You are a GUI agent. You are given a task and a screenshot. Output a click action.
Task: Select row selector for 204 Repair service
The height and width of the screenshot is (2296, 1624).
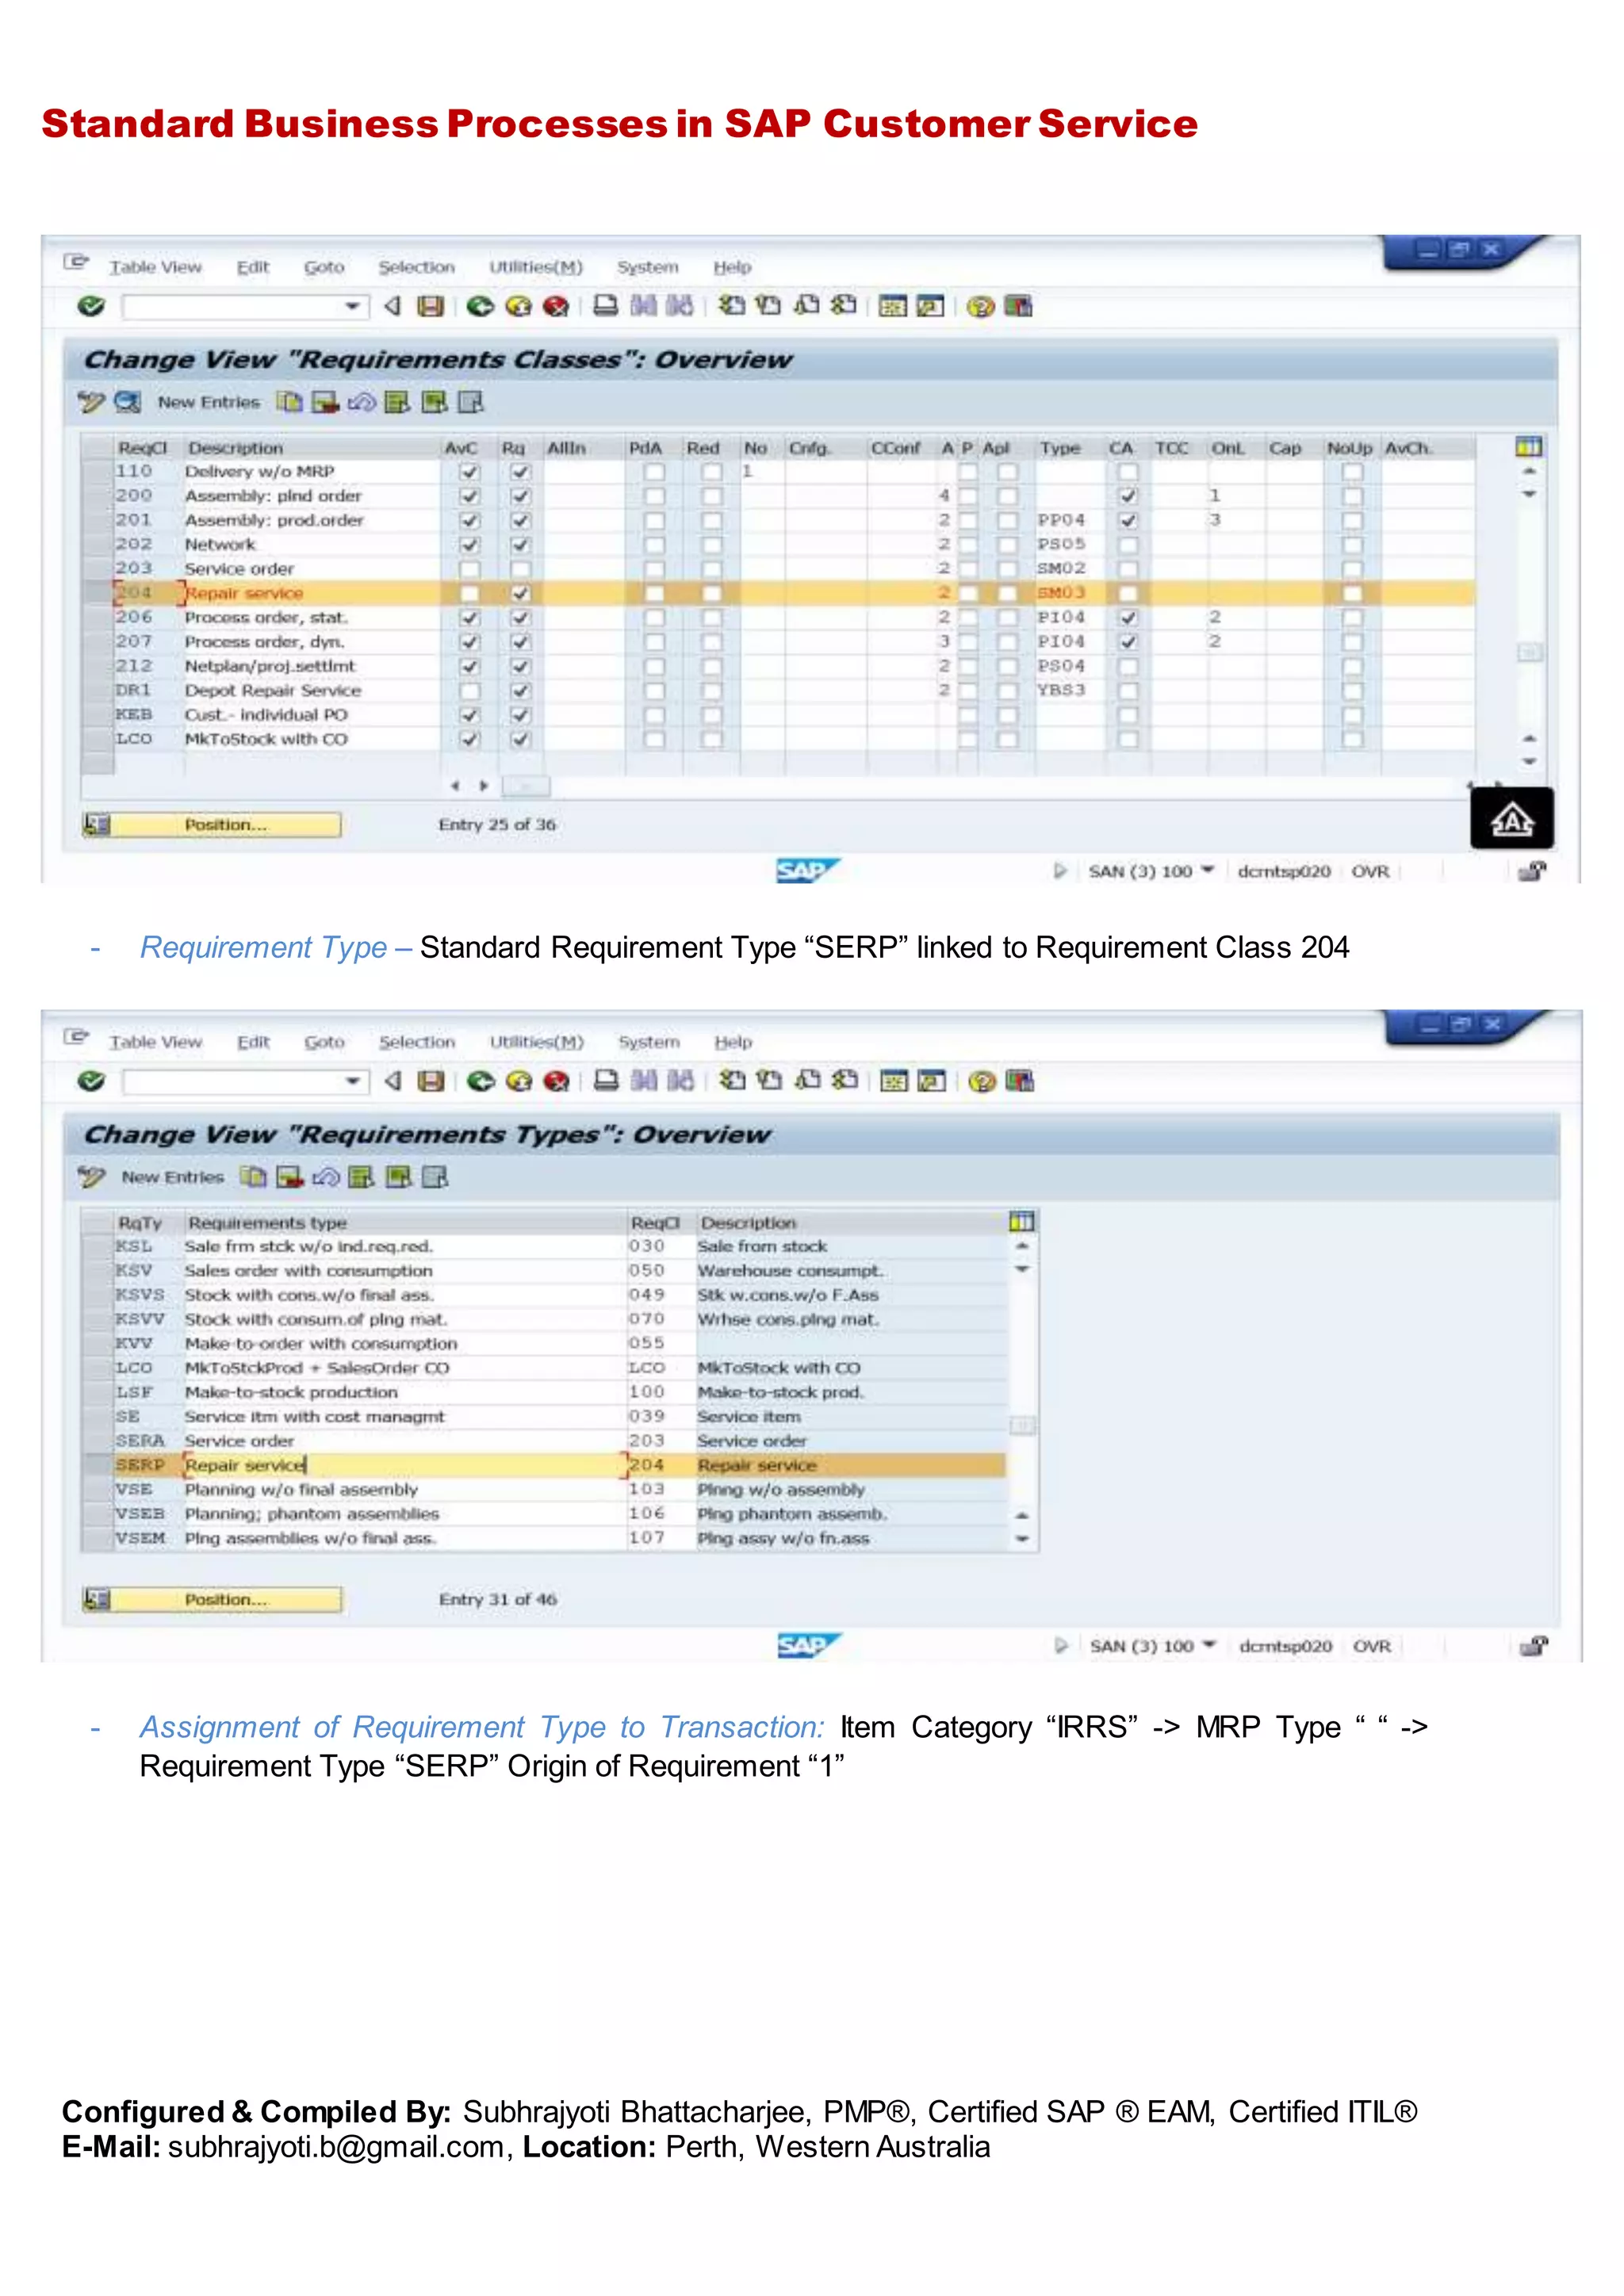coord(97,593)
